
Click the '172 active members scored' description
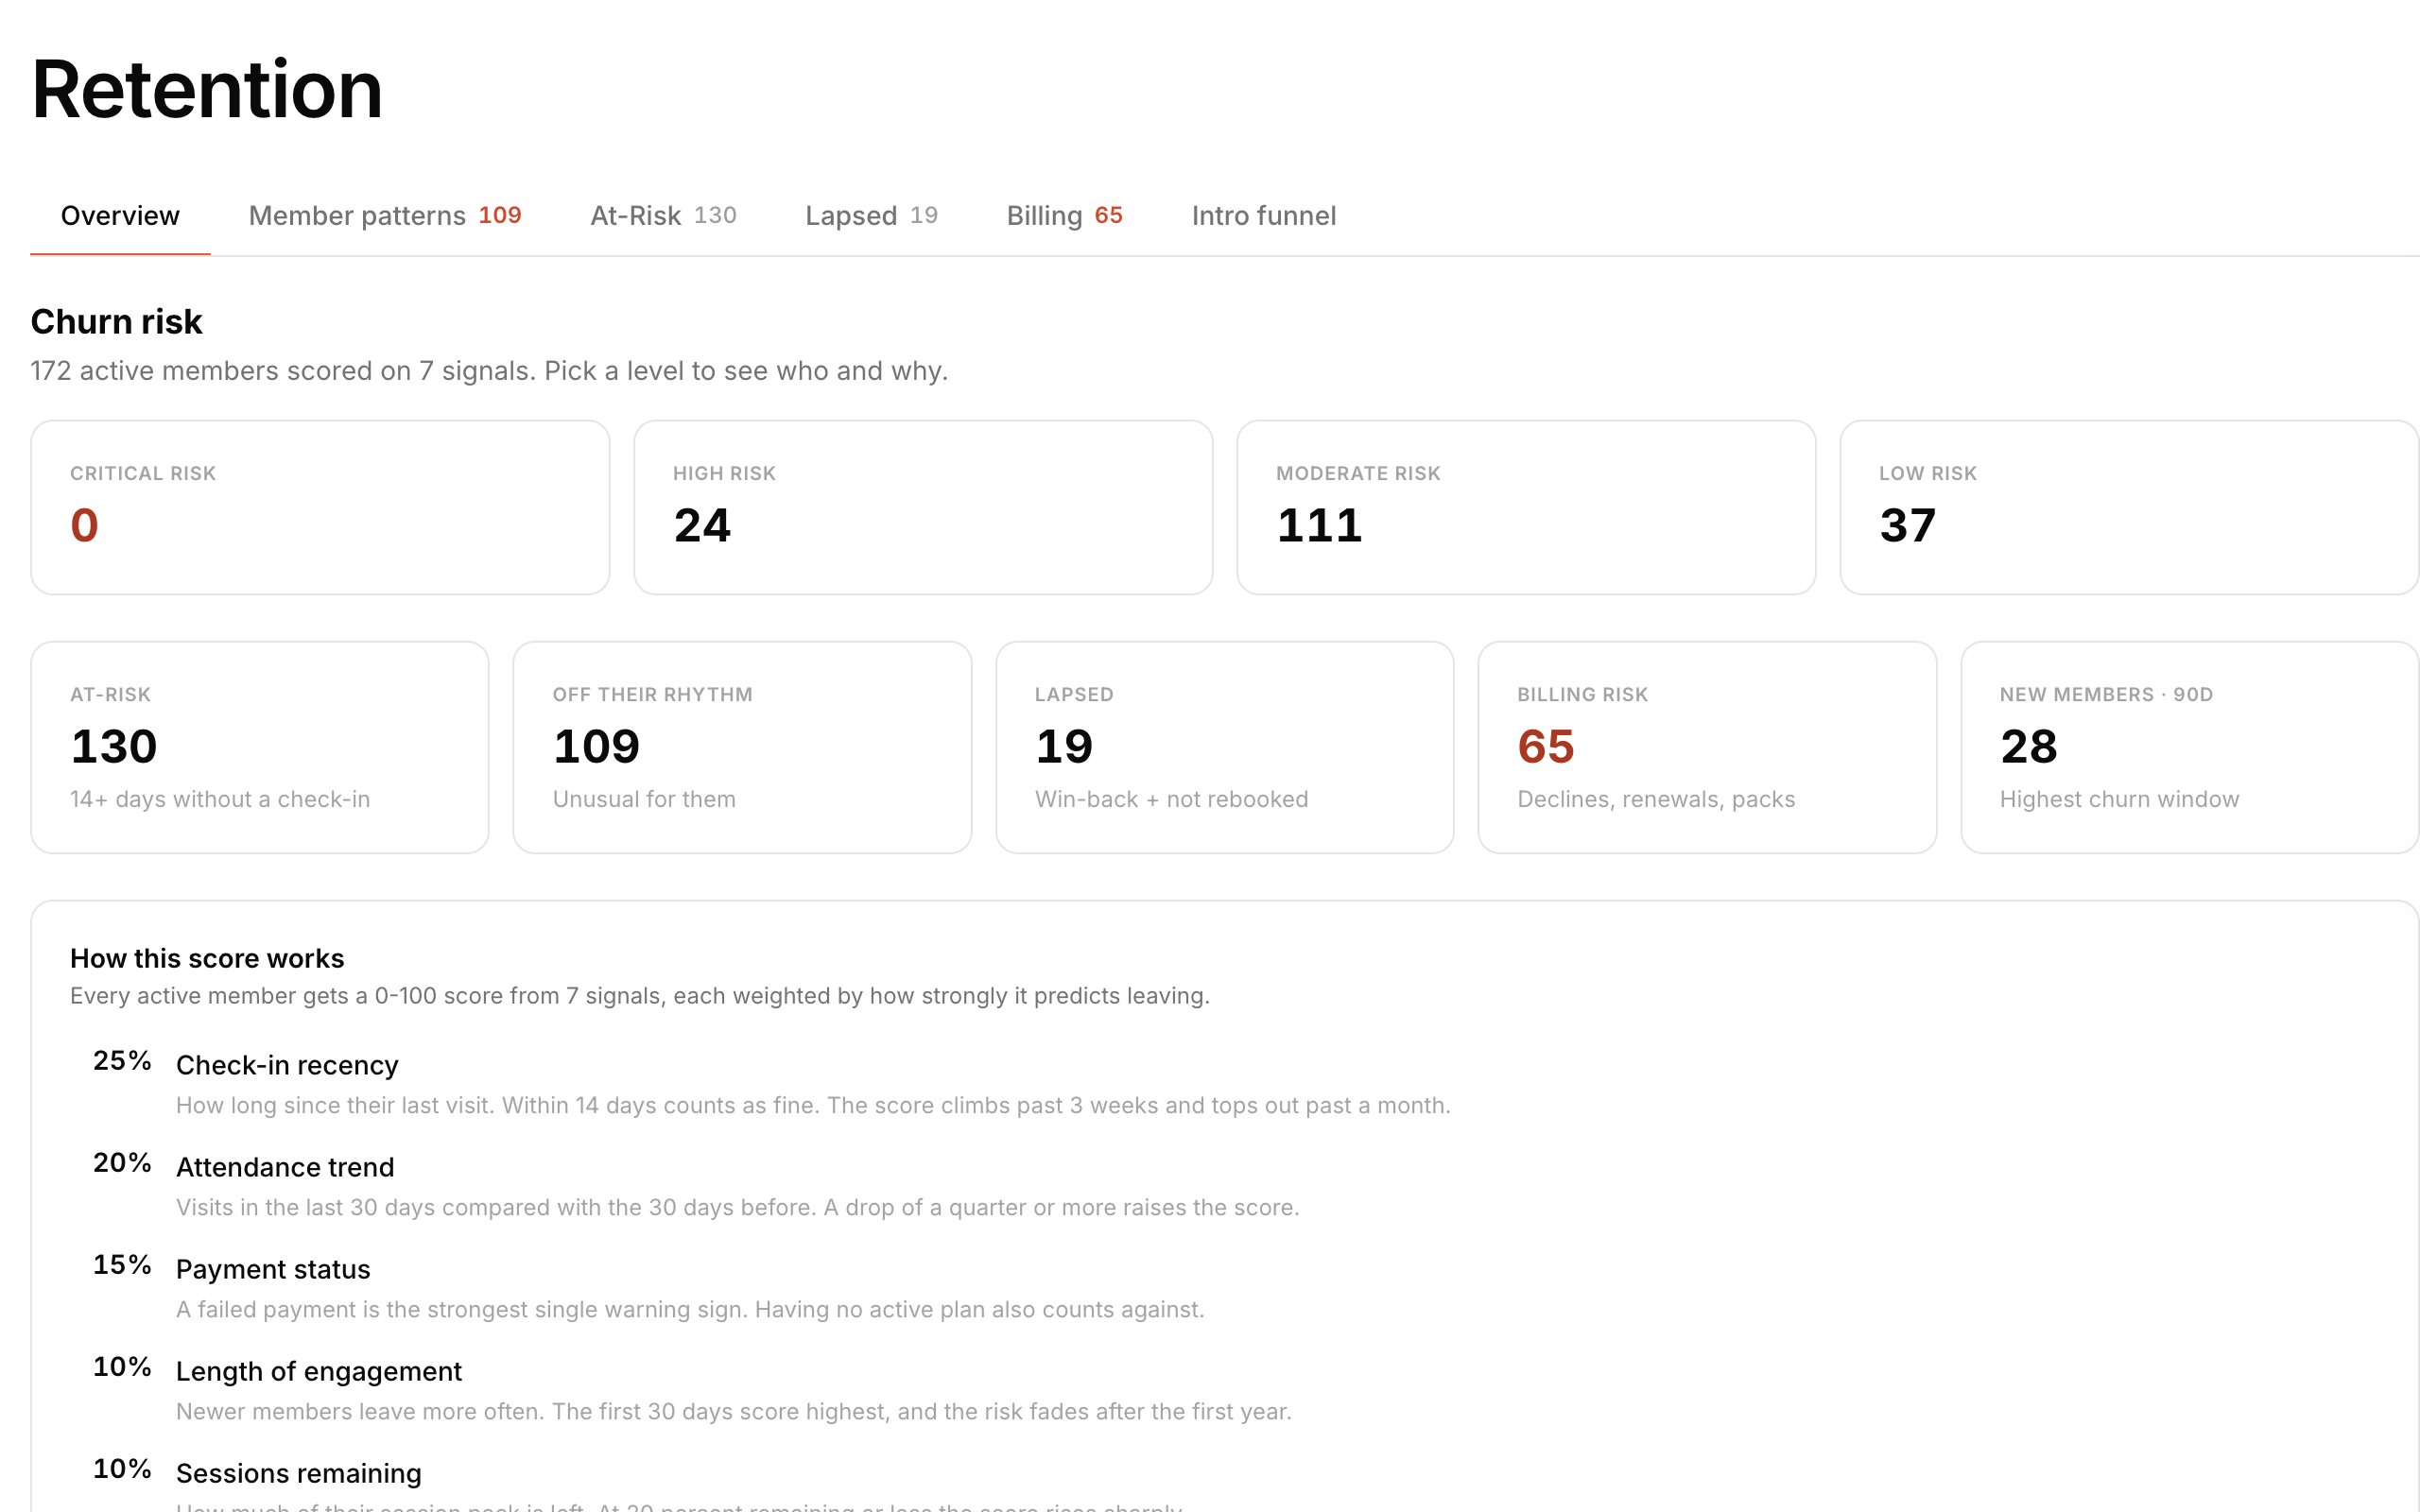tap(489, 371)
